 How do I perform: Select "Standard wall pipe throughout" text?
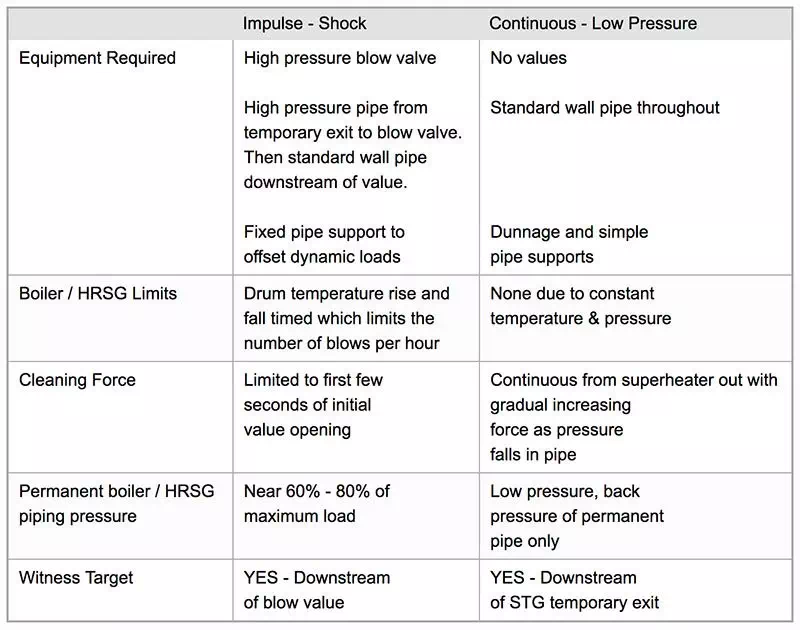click(x=604, y=107)
